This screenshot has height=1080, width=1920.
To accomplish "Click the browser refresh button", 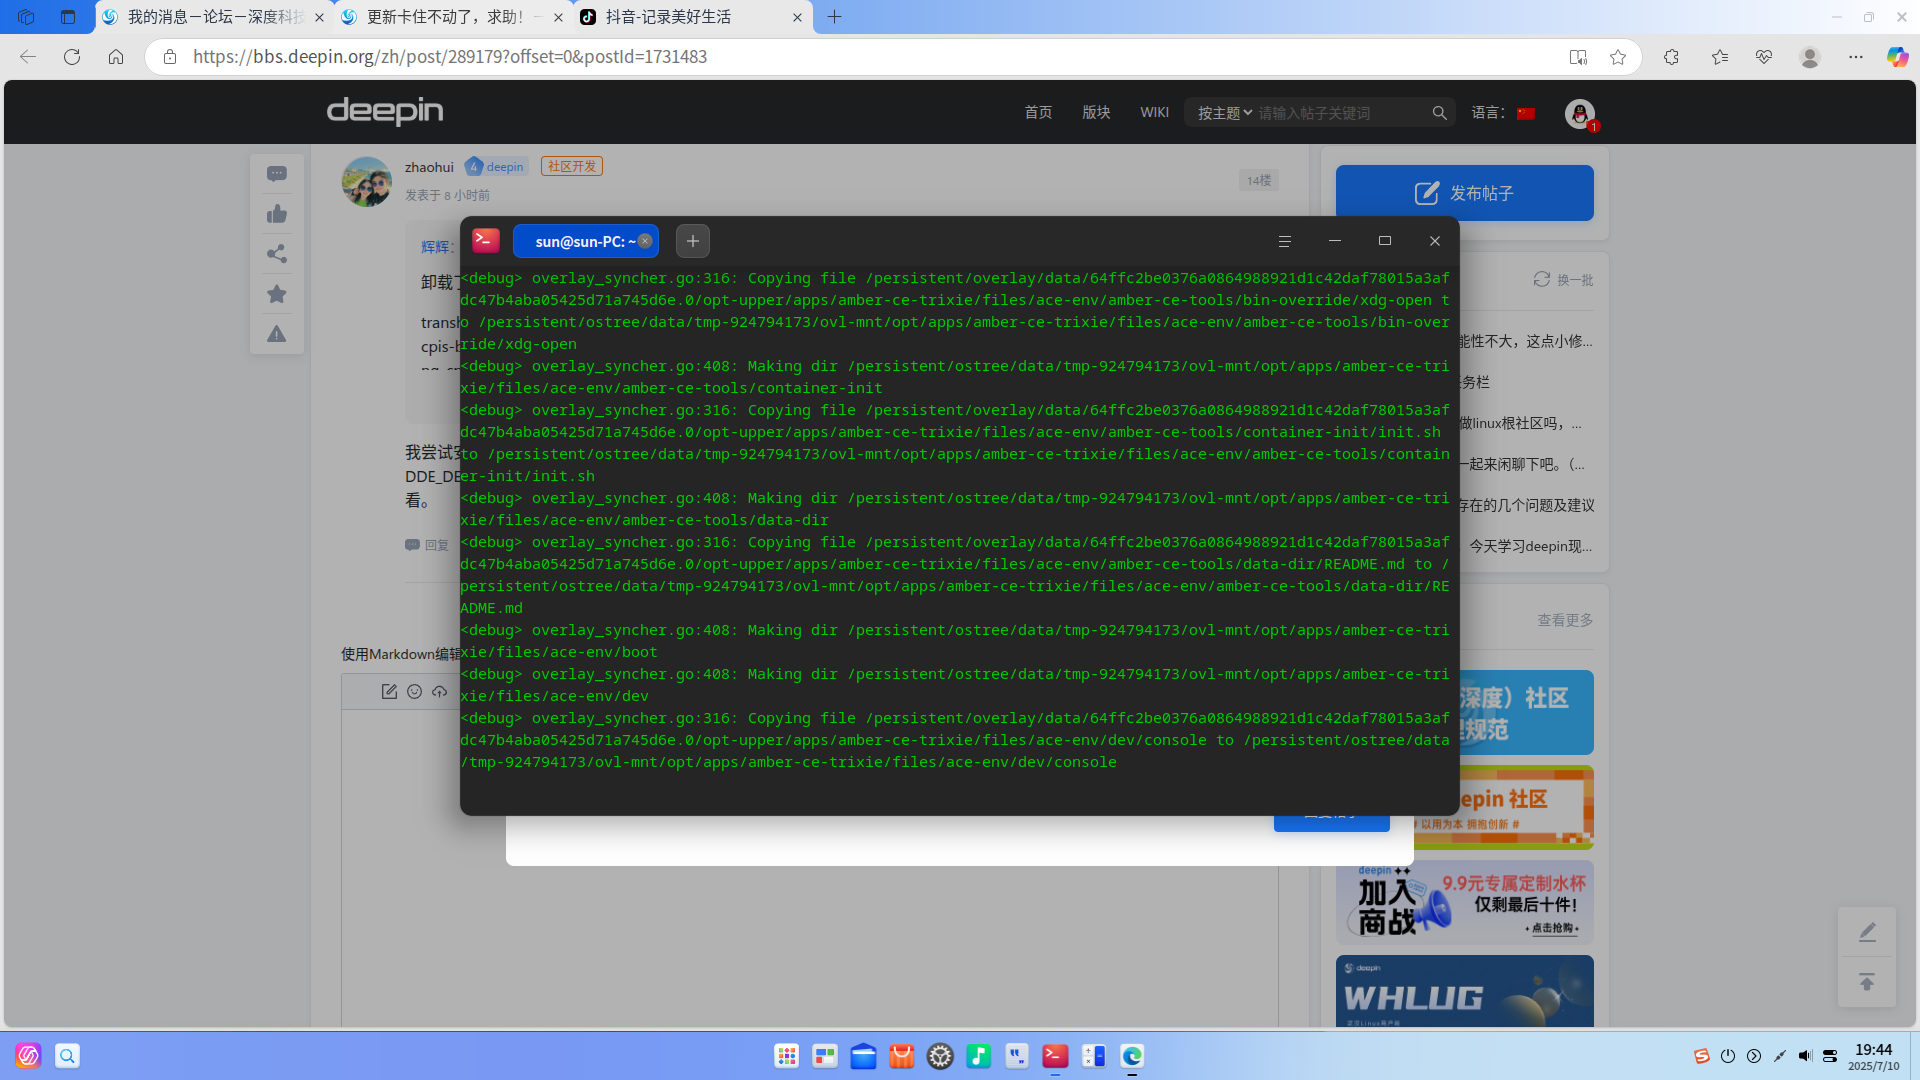I will tap(72, 57).
